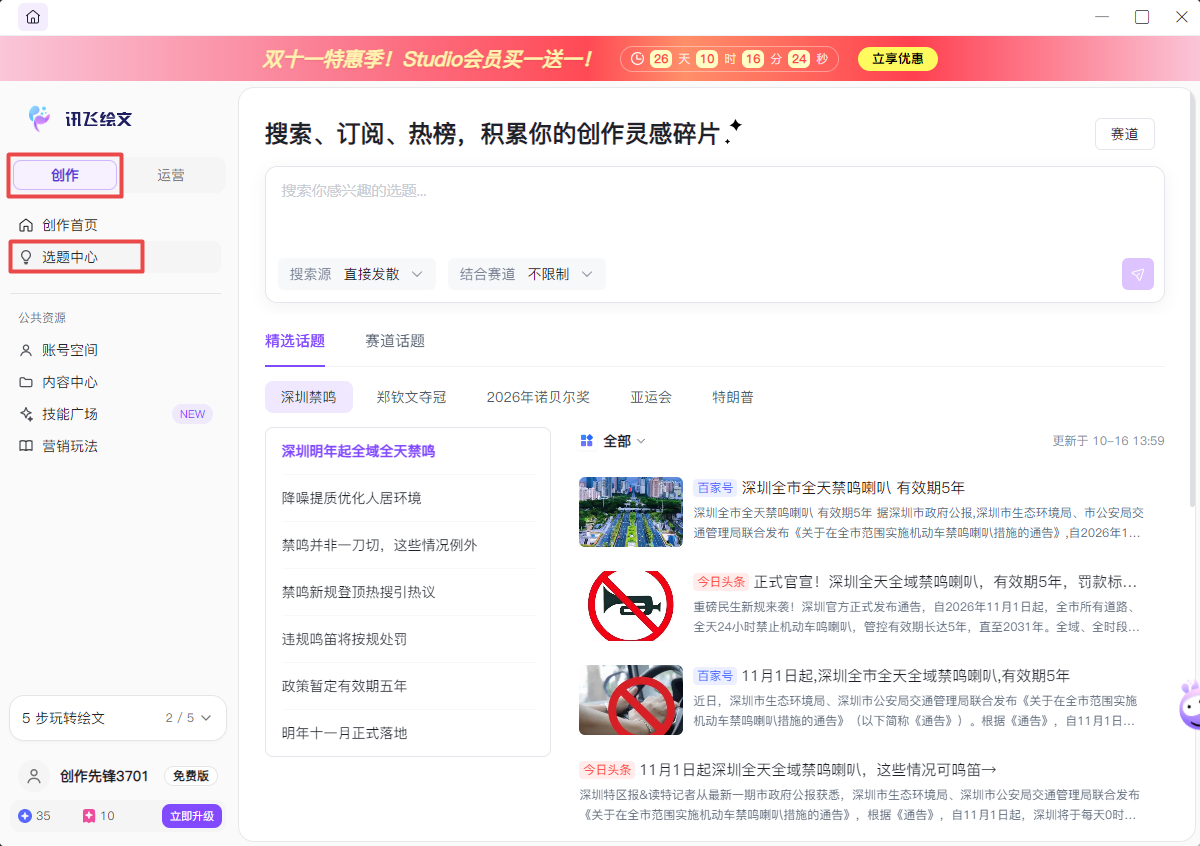Open 创作首页 from the sidebar
Image resolution: width=1200 pixels, height=846 pixels.
click(69, 225)
